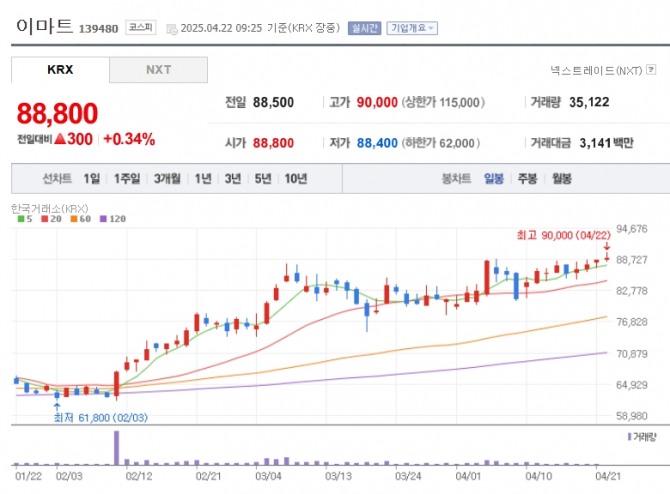
Task: Switch candle chart to 월봉 monthly
Action: (562, 179)
